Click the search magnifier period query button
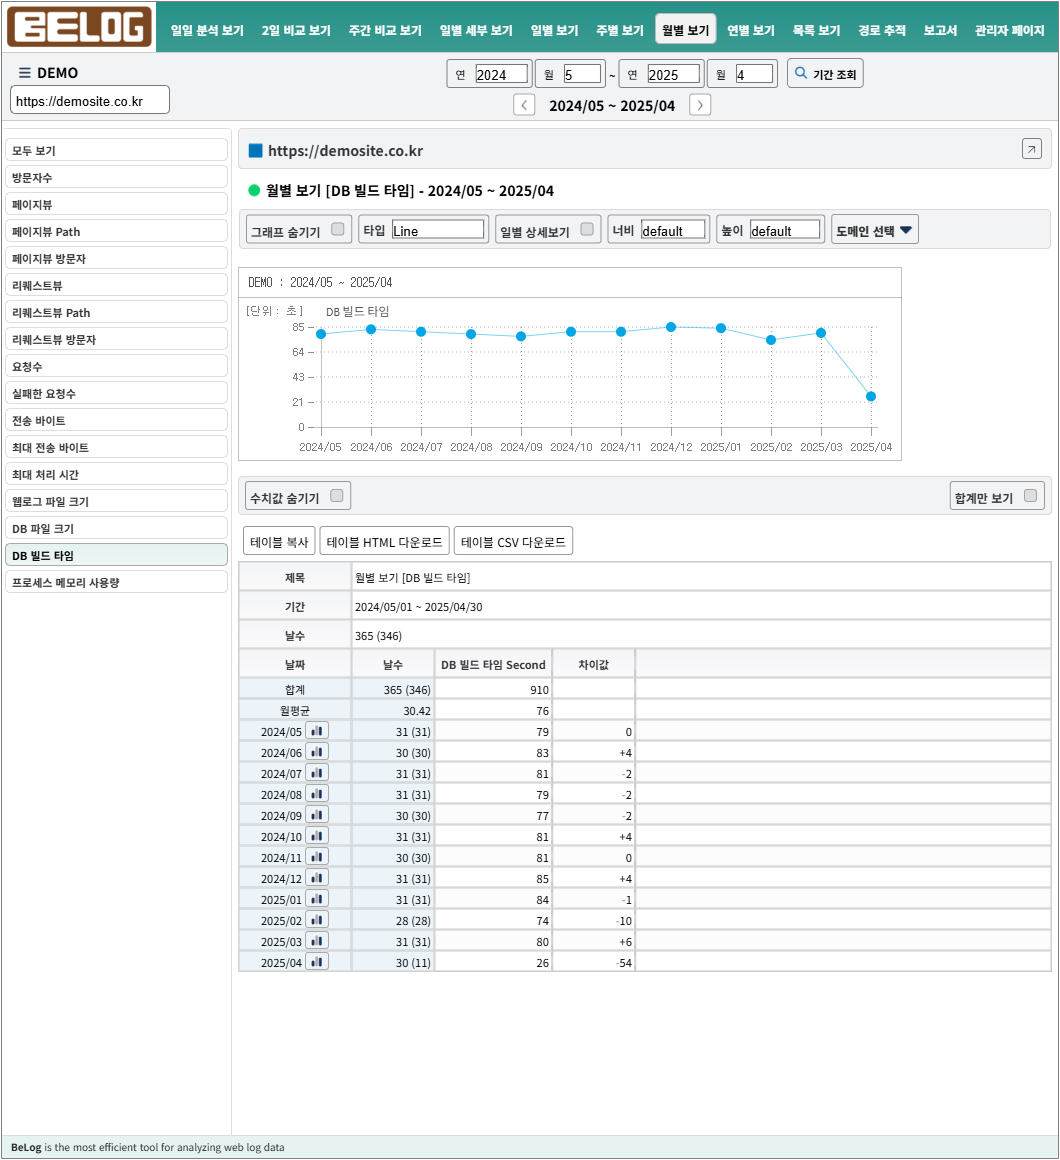1060x1160 pixels. pyautogui.click(x=825, y=73)
